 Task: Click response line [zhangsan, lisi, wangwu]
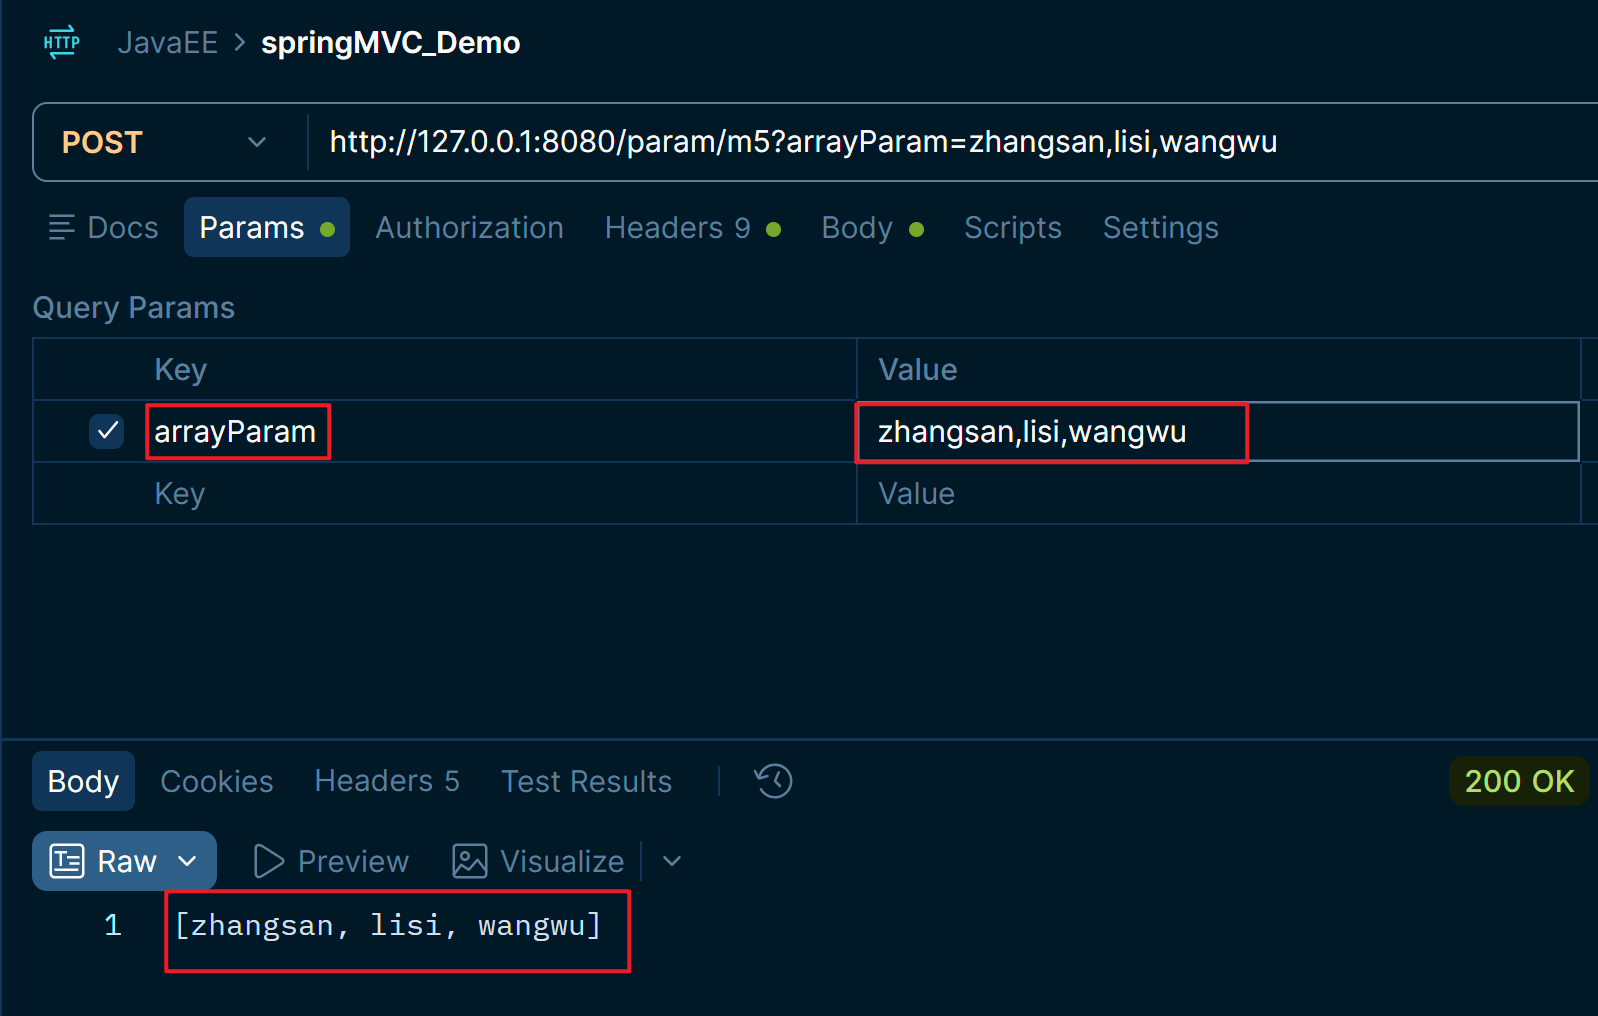(388, 926)
